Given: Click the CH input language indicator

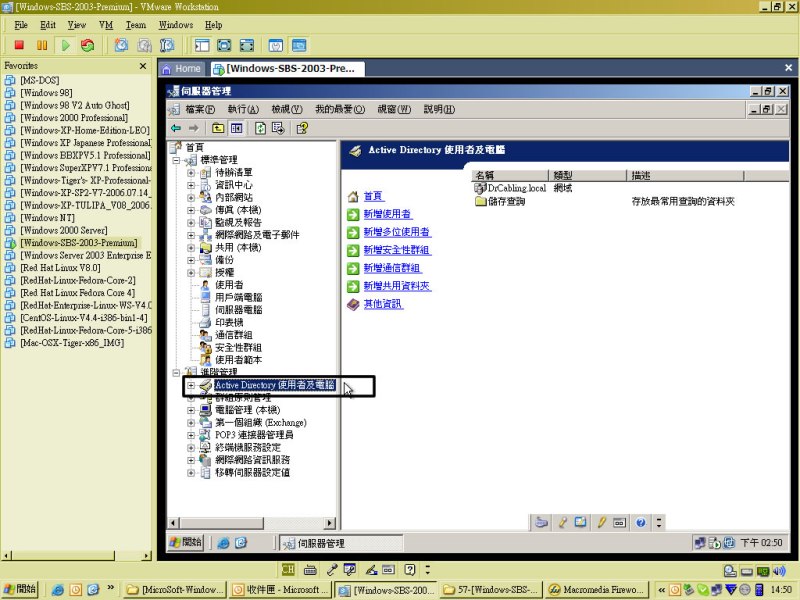Looking at the screenshot, I should 288,569.
